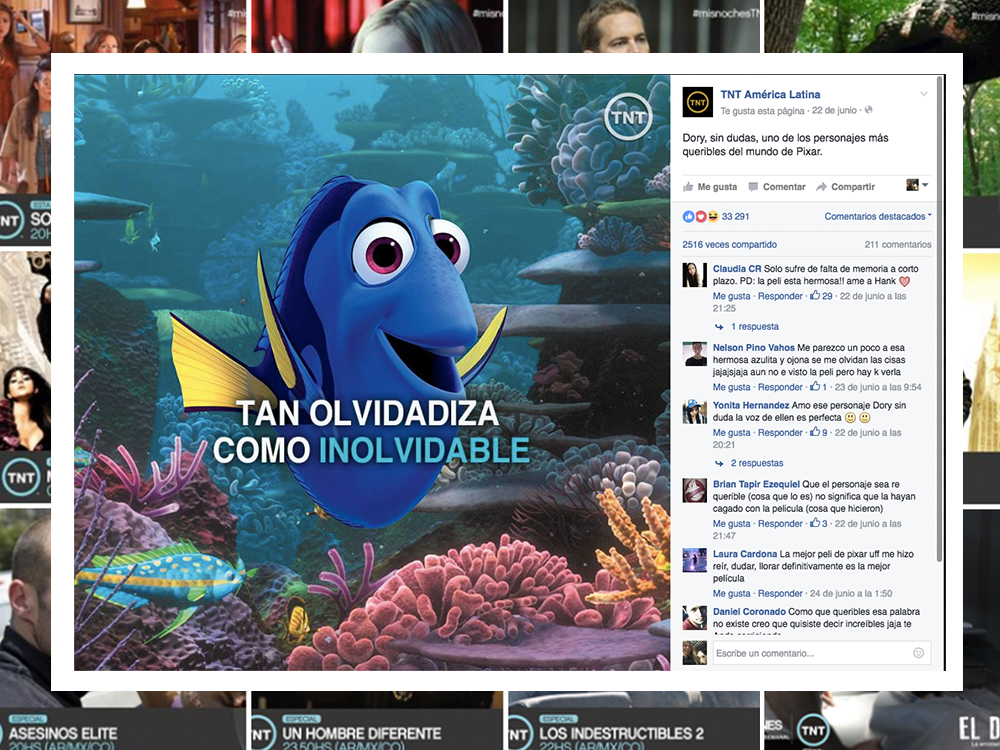Like Laura Cardona's comment
1000x750 pixels.
pos(732,593)
